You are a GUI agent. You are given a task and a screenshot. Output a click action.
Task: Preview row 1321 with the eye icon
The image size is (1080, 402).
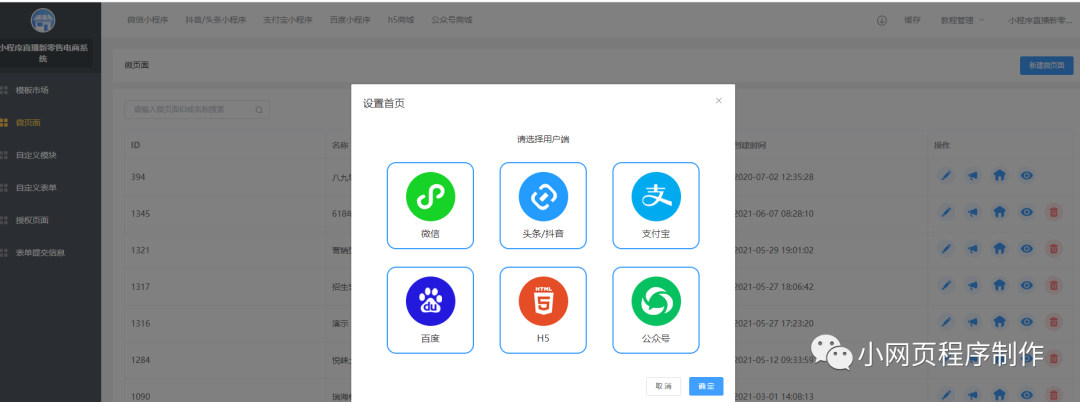[x=1026, y=249]
